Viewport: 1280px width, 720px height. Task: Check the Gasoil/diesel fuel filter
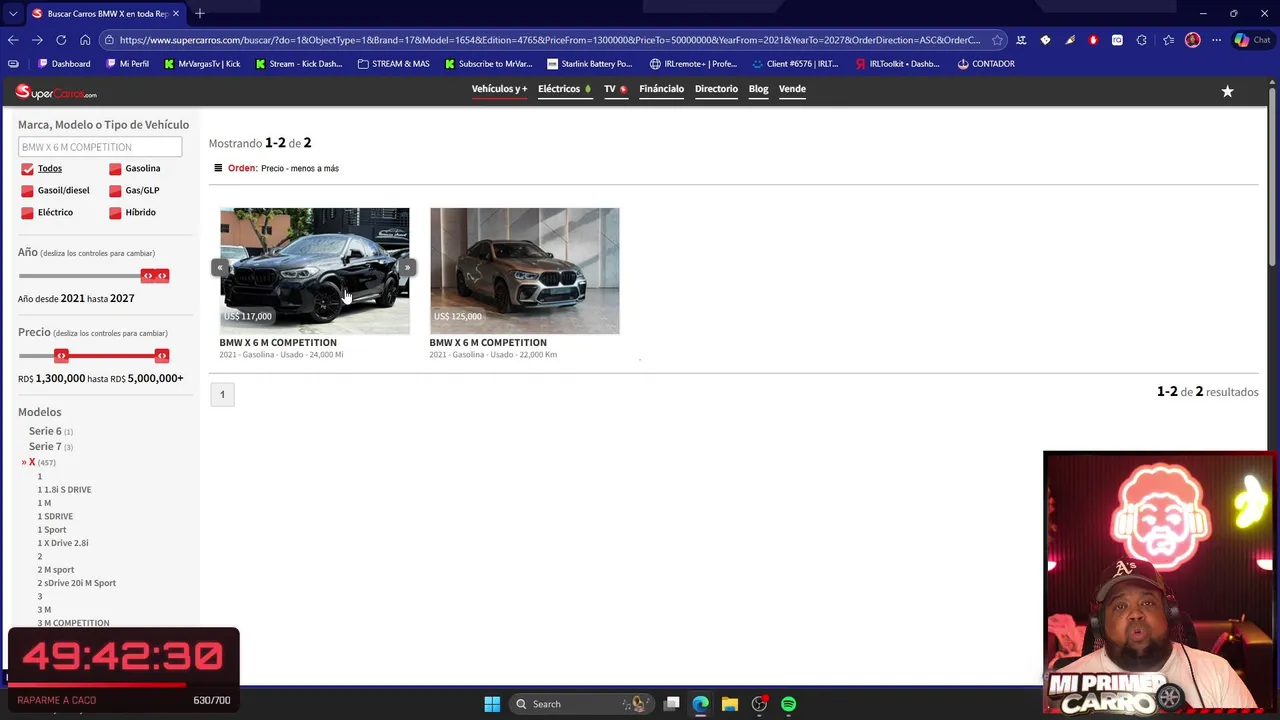coord(27,191)
